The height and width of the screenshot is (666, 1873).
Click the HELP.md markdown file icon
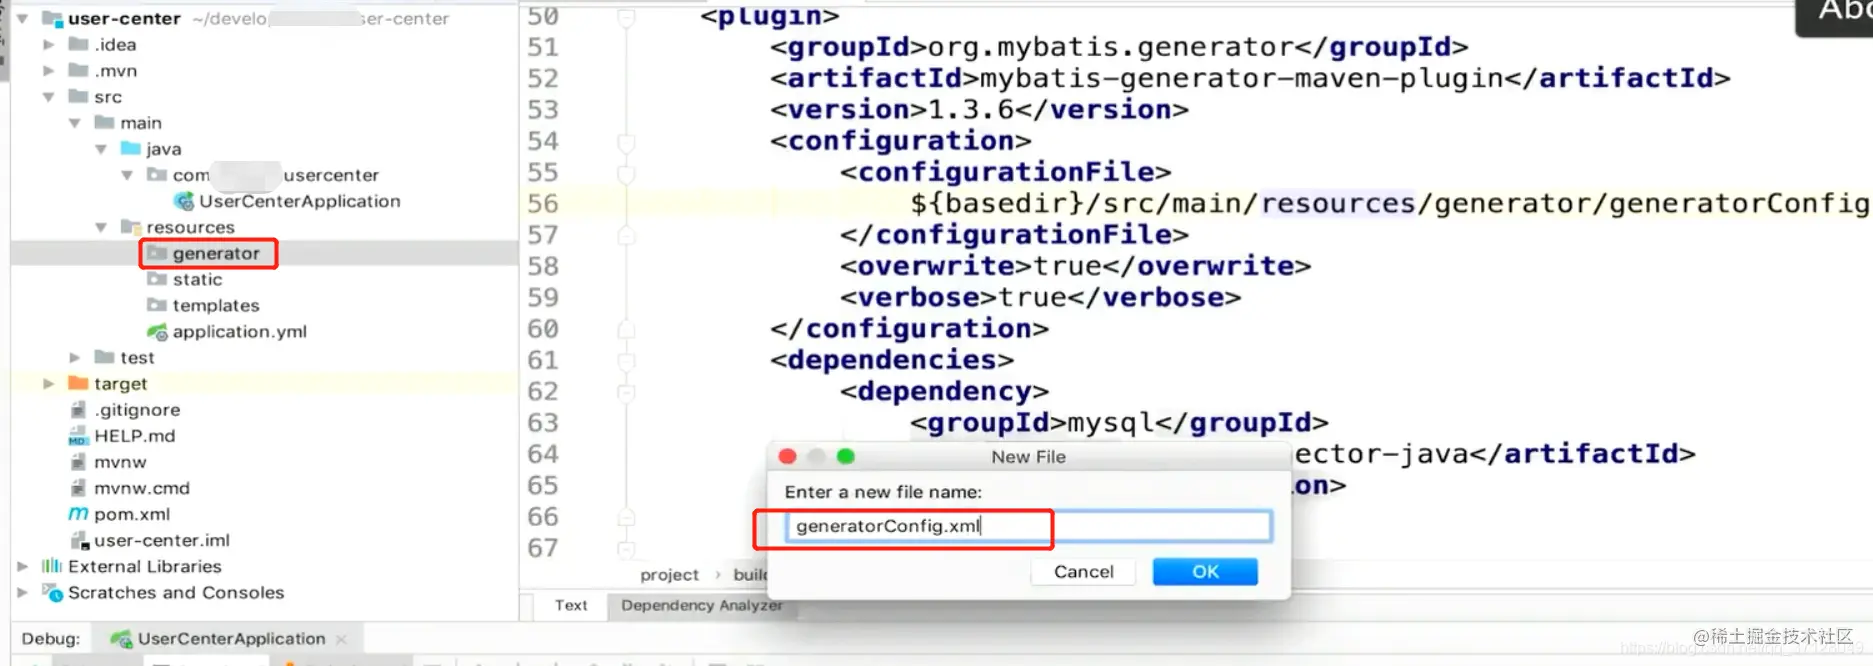pyautogui.click(x=78, y=436)
